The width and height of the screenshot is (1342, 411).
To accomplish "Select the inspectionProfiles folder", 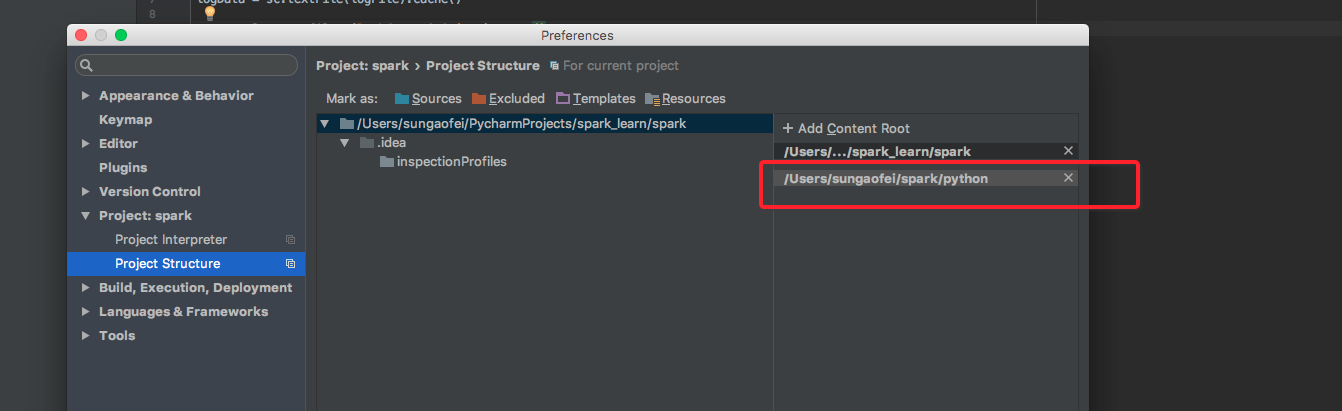I will [451, 162].
